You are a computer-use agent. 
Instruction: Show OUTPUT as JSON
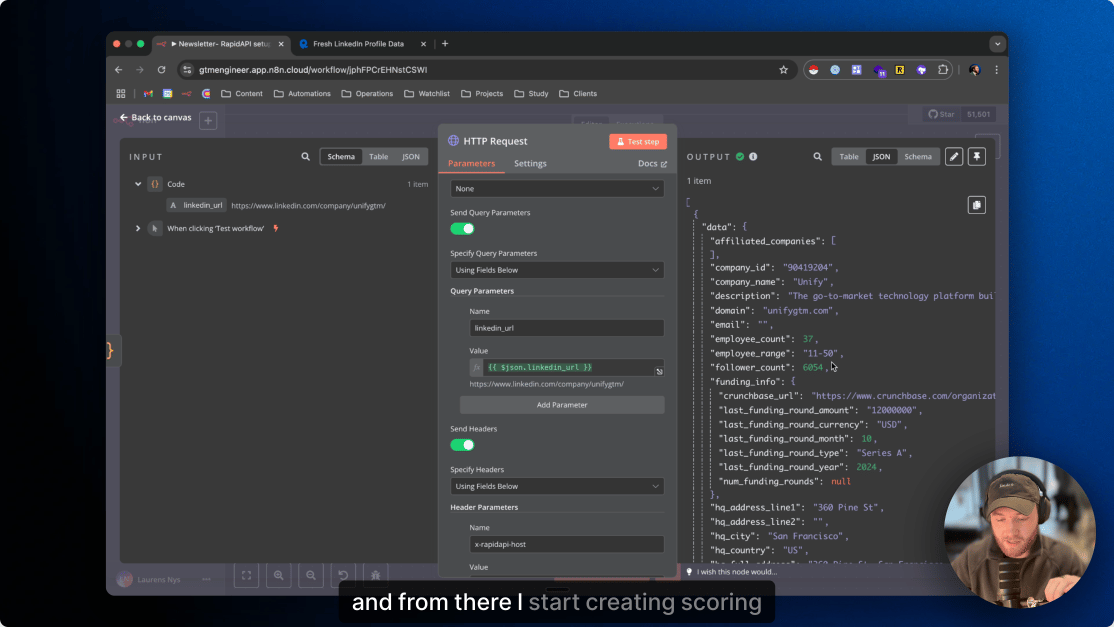pos(881,157)
